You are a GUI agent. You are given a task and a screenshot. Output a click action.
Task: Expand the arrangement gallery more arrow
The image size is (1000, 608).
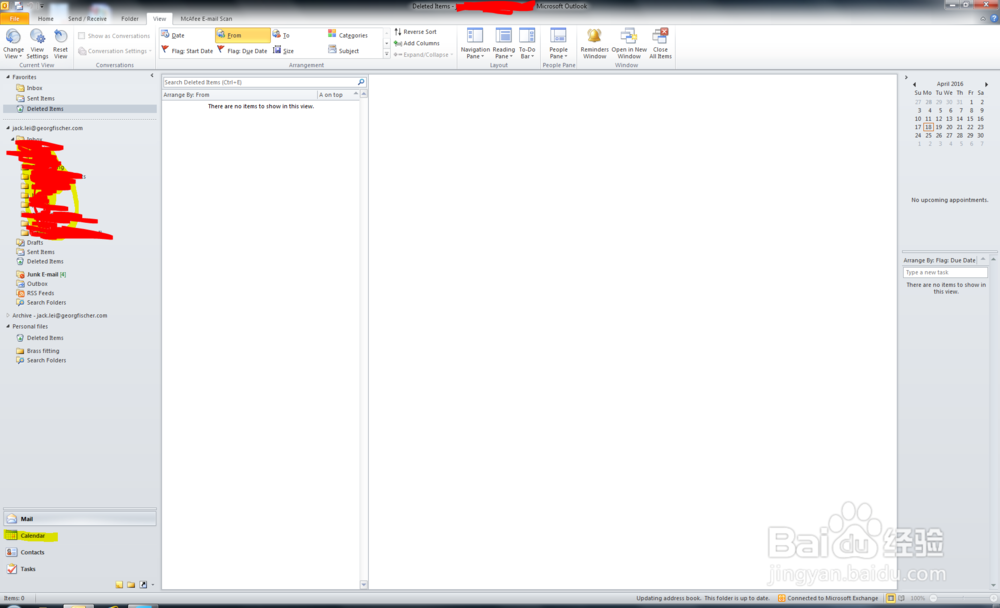[x=386, y=54]
